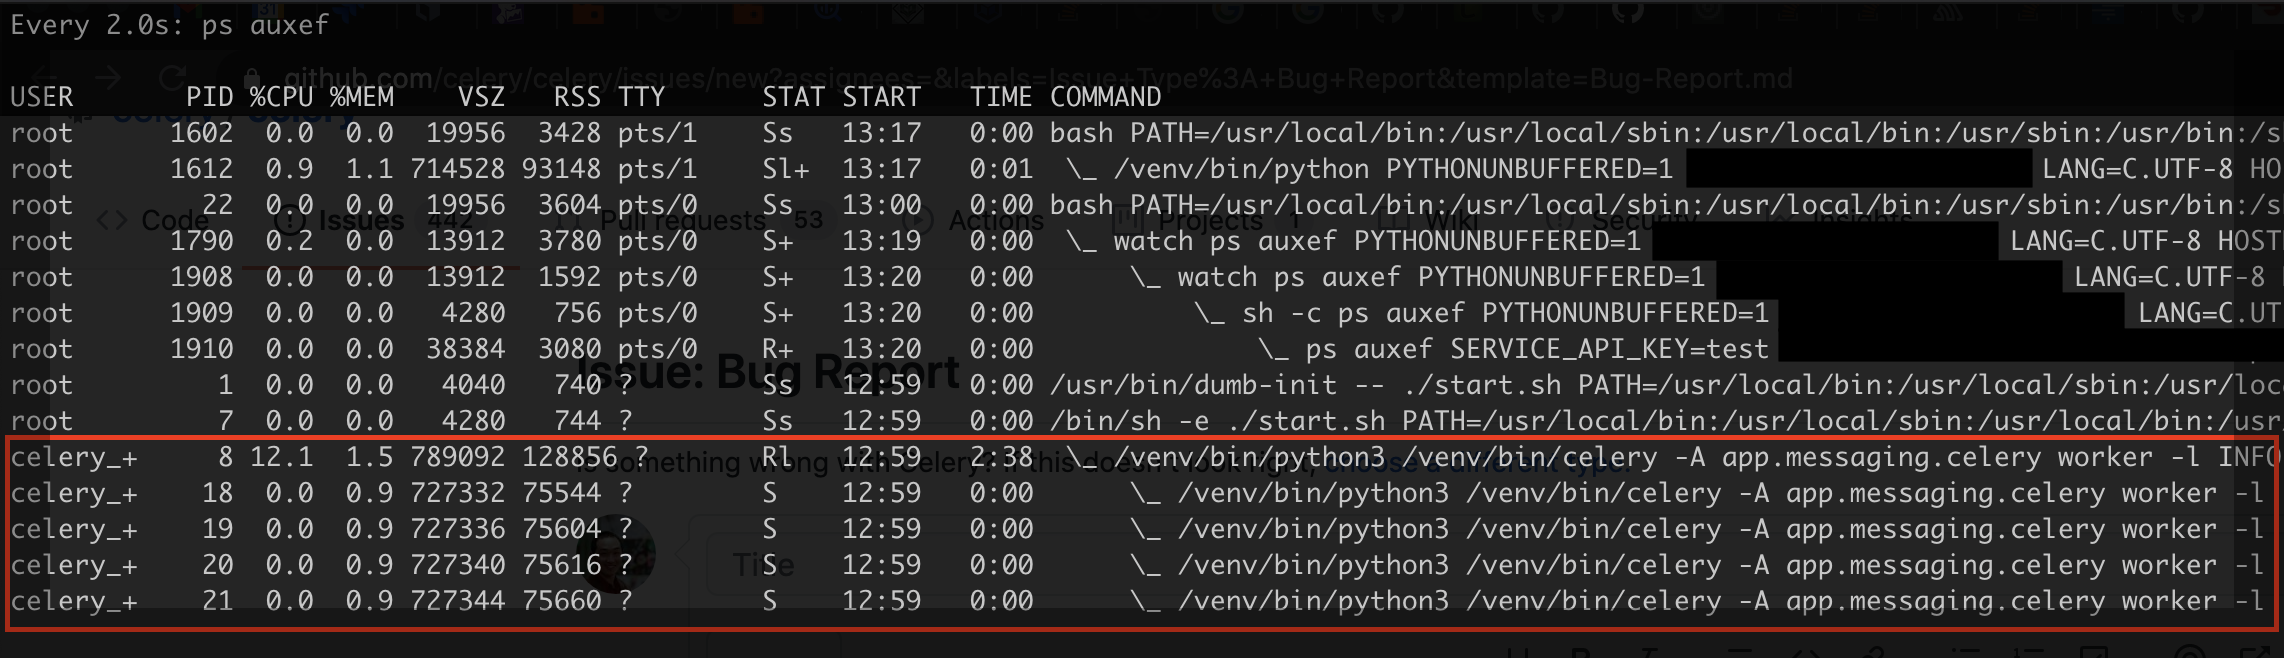The image size is (2284, 658).
Task: Click the %MEM column header
Action: click(361, 97)
